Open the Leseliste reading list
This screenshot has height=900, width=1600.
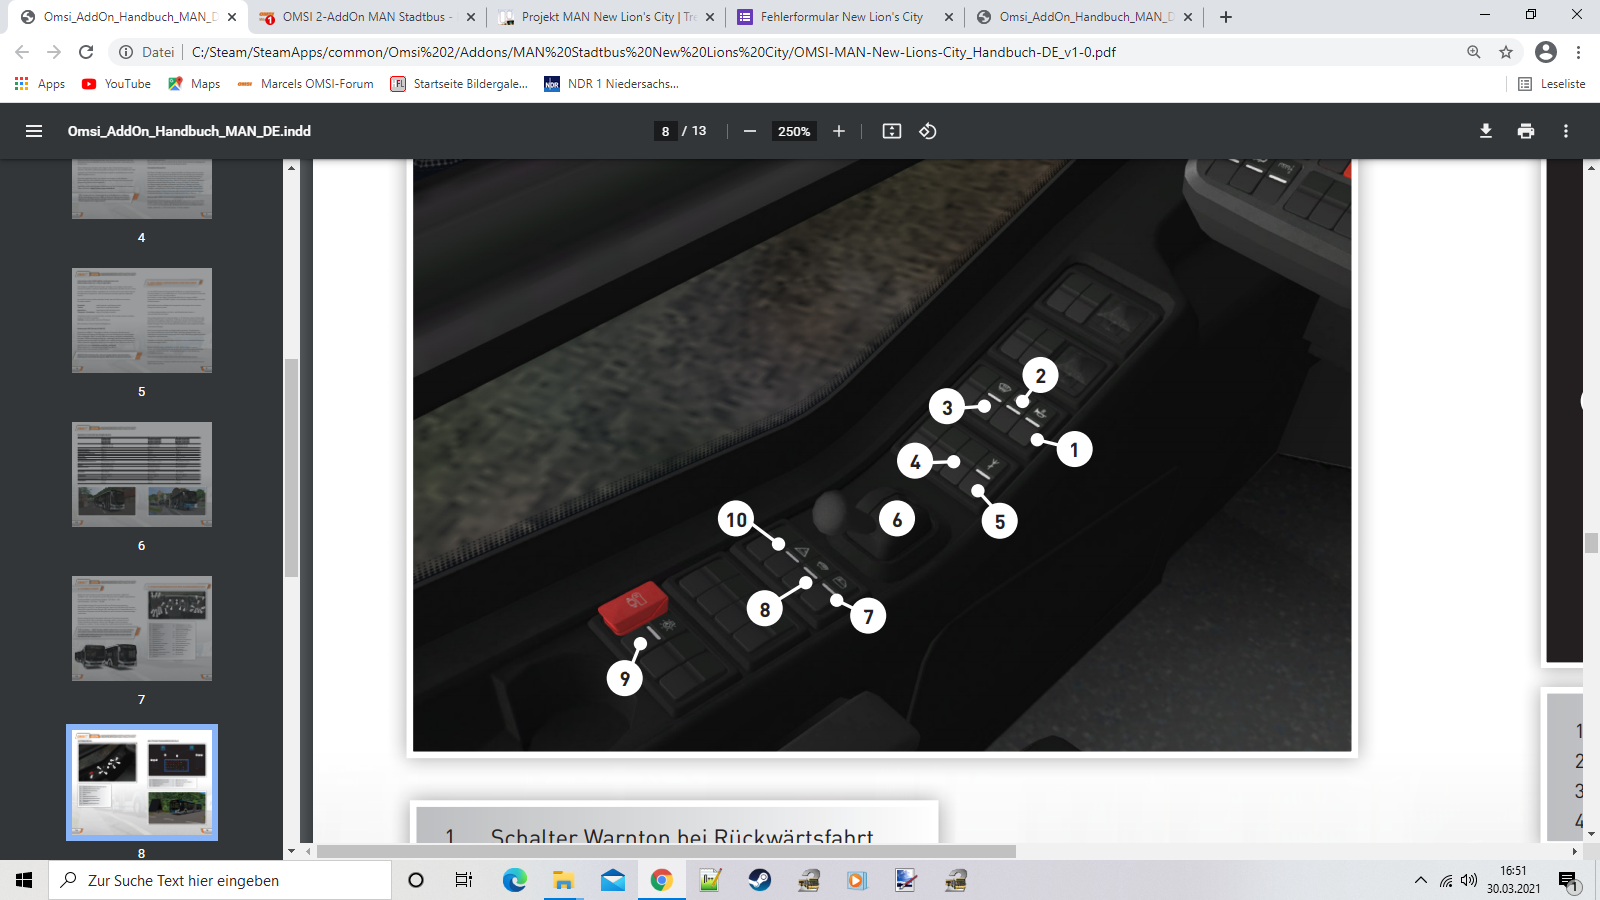click(x=1552, y=84)
